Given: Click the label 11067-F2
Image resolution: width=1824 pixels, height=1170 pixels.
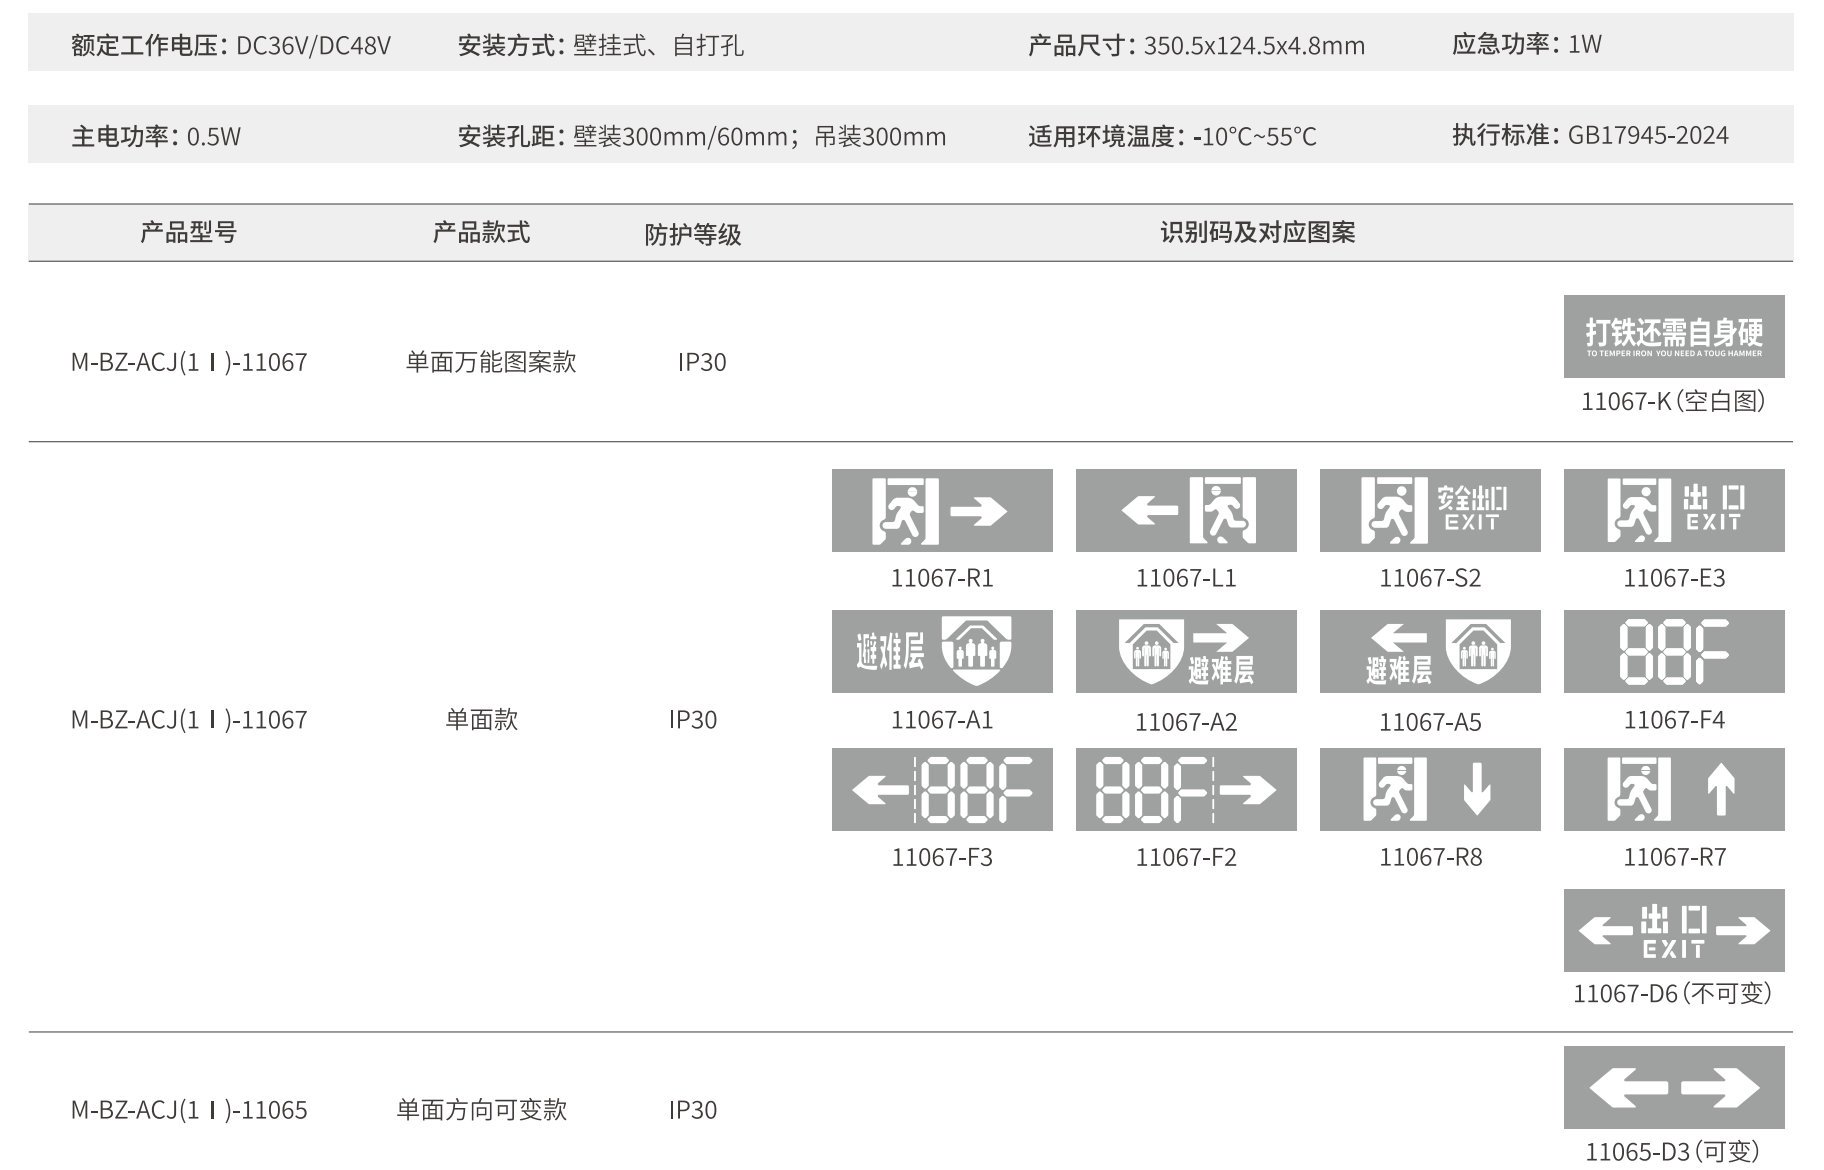Looking at the screenshot, I should pyautogui.click(x=1186, y=857).
